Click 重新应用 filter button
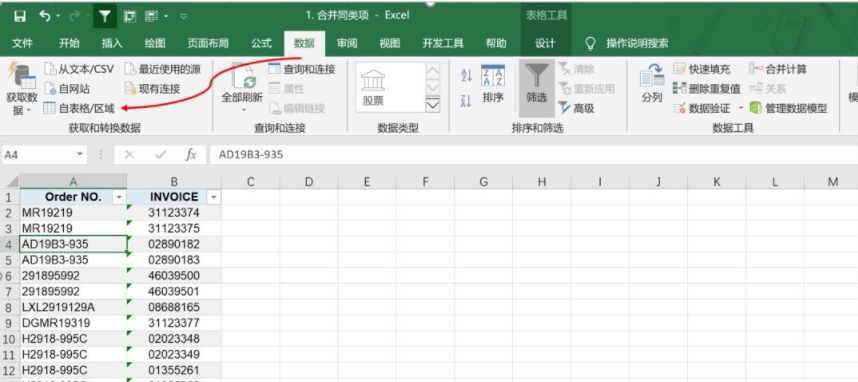This screenshot has height=382, width=858. (x=587, y=88)
